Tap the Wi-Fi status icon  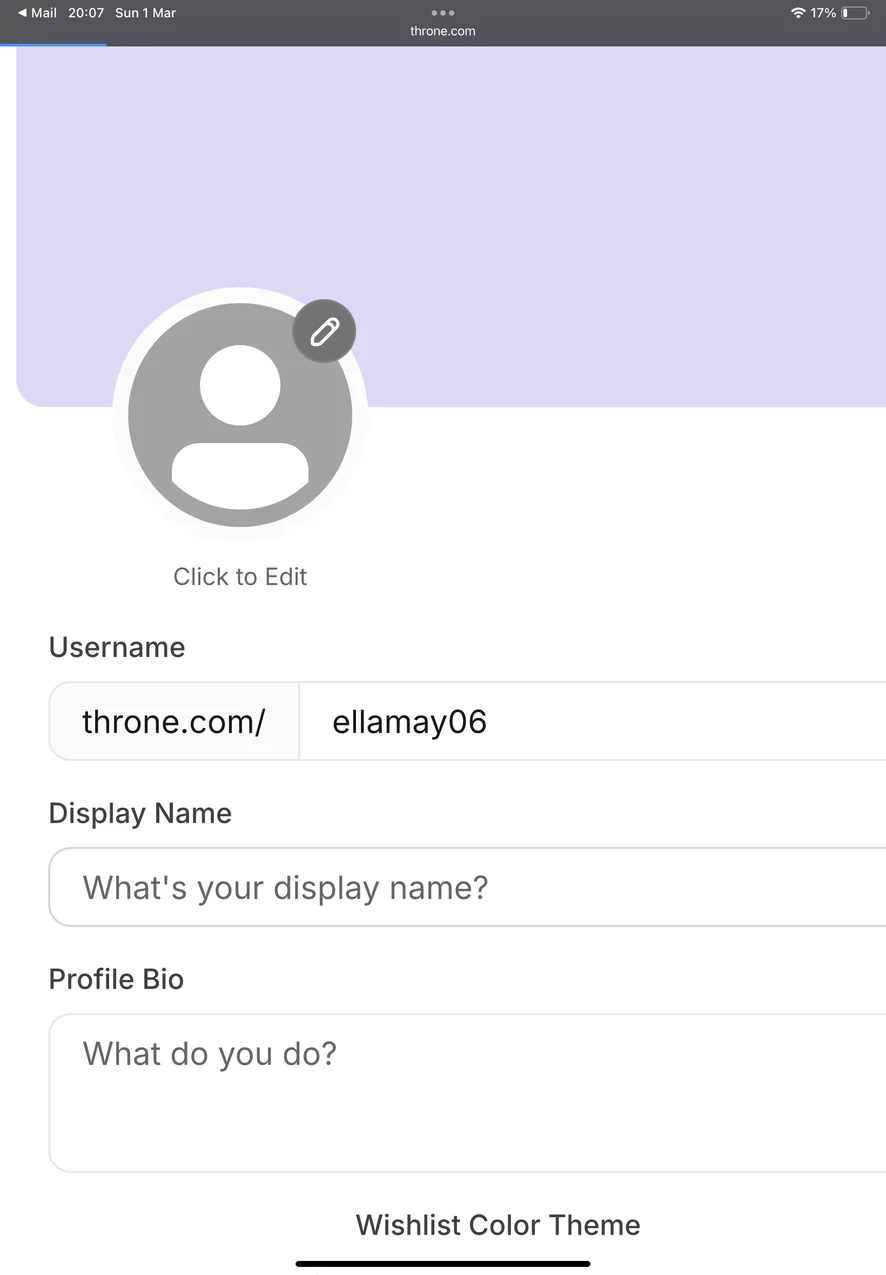click(x=798, y=13)
